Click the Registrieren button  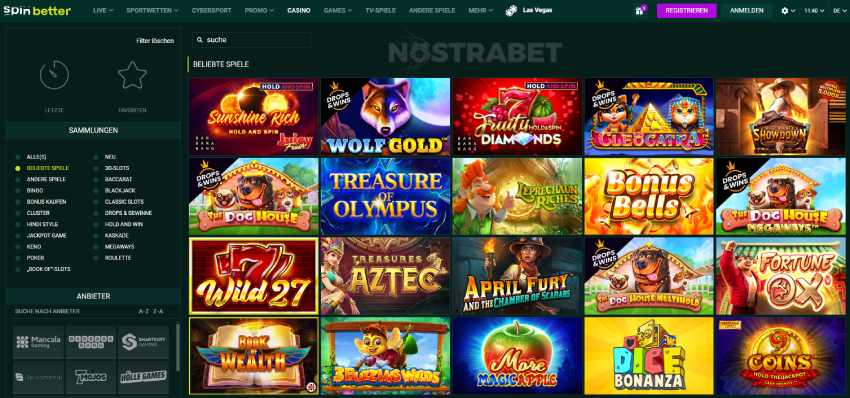click(x=686, y=11)
